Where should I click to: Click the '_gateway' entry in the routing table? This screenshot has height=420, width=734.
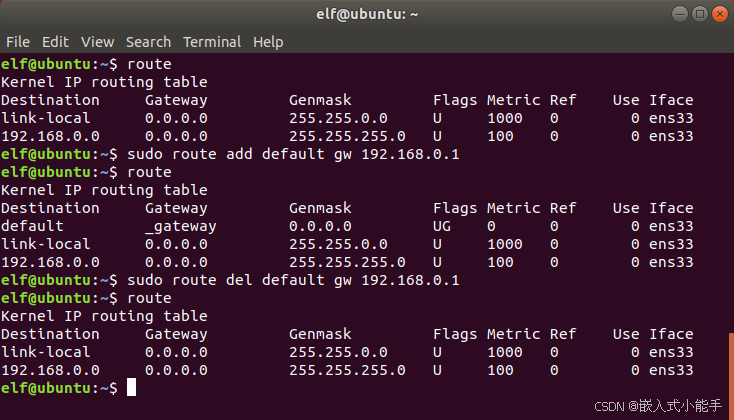181,226
